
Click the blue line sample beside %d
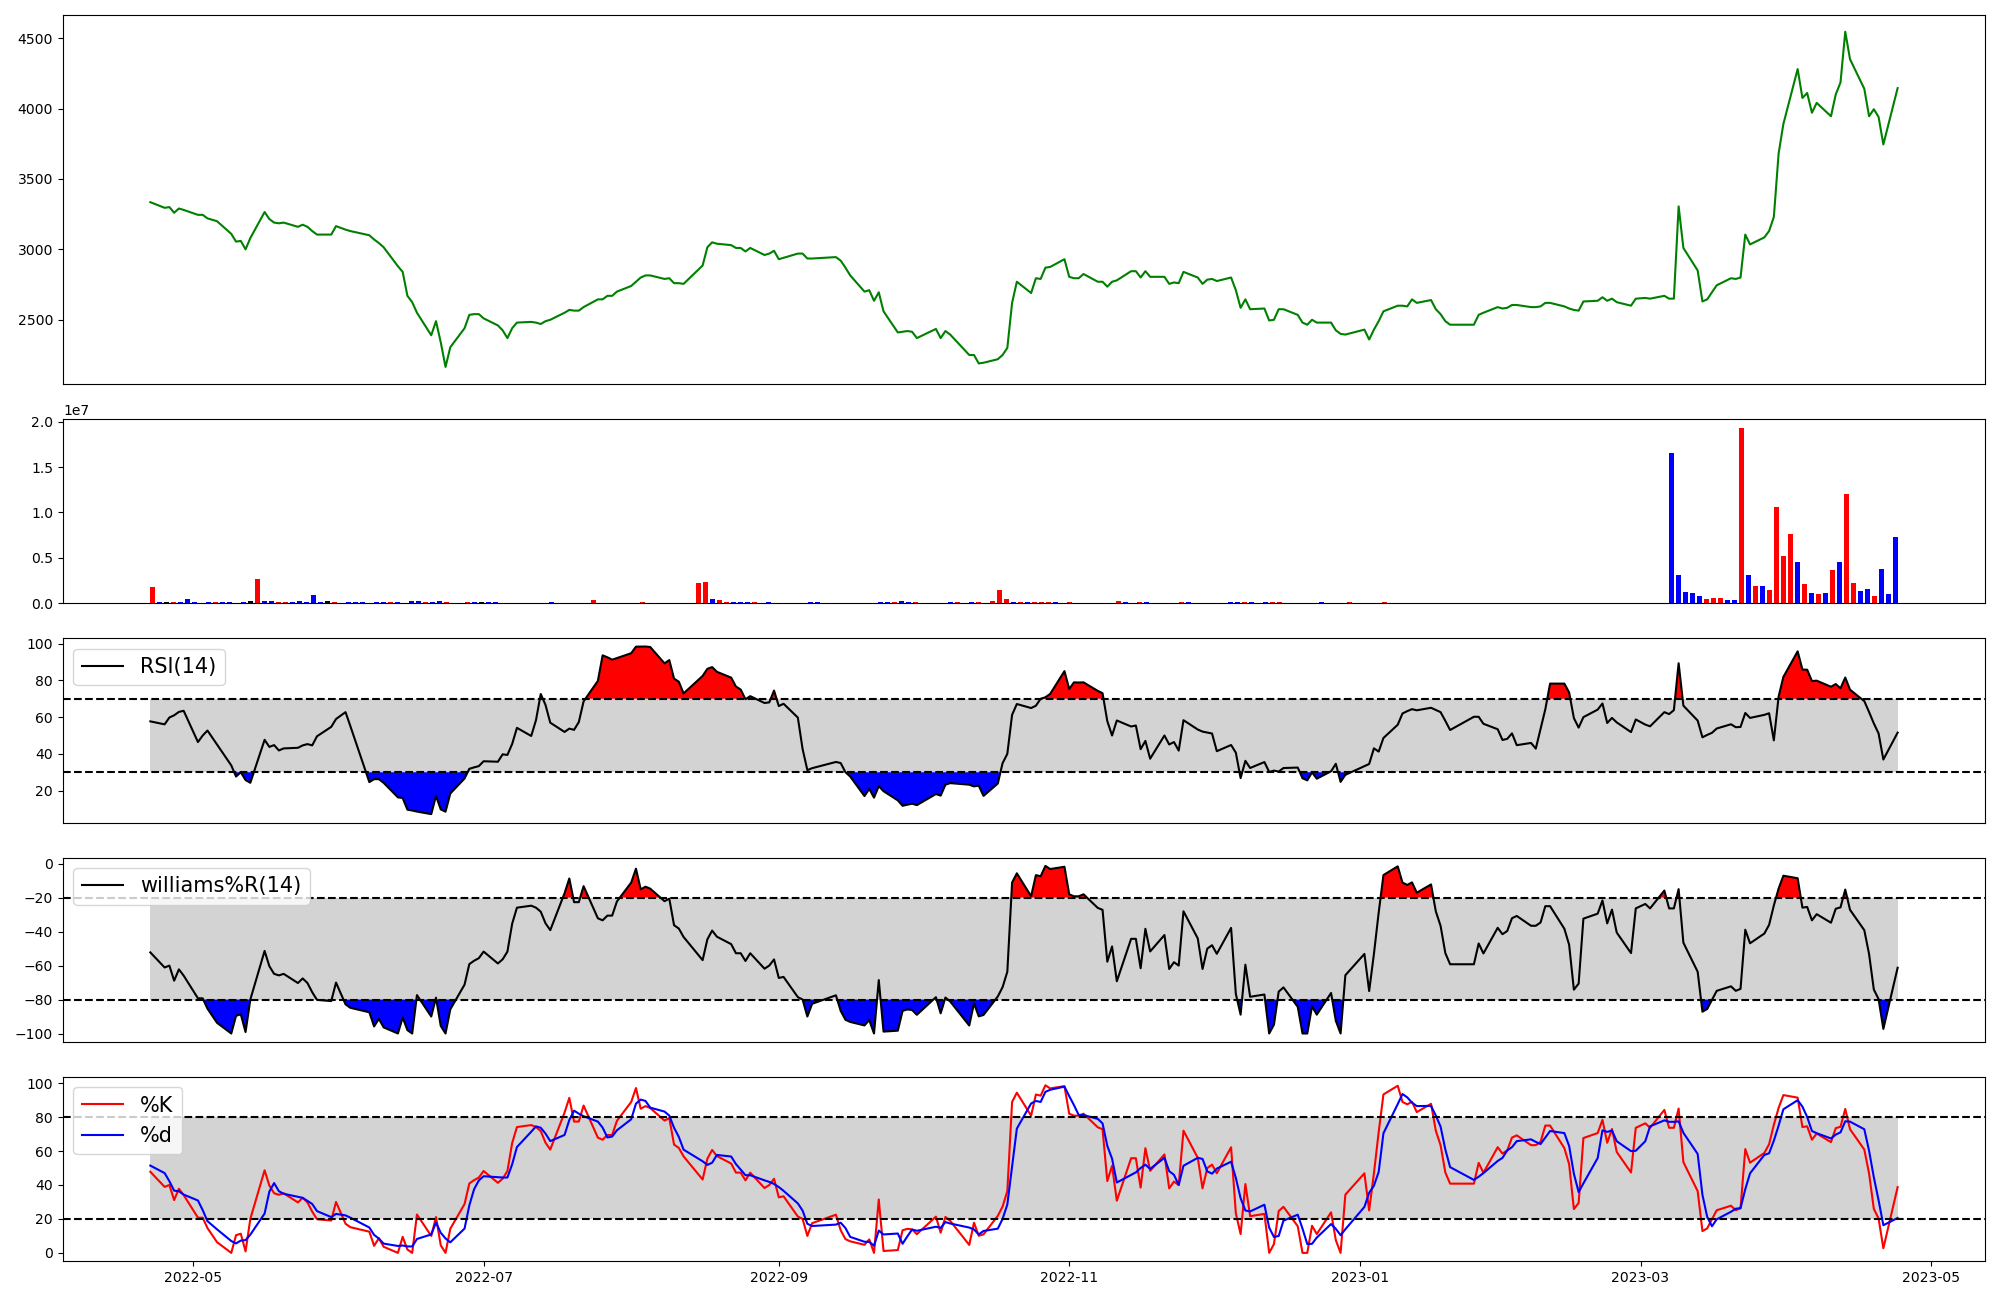click(102, 1135)
